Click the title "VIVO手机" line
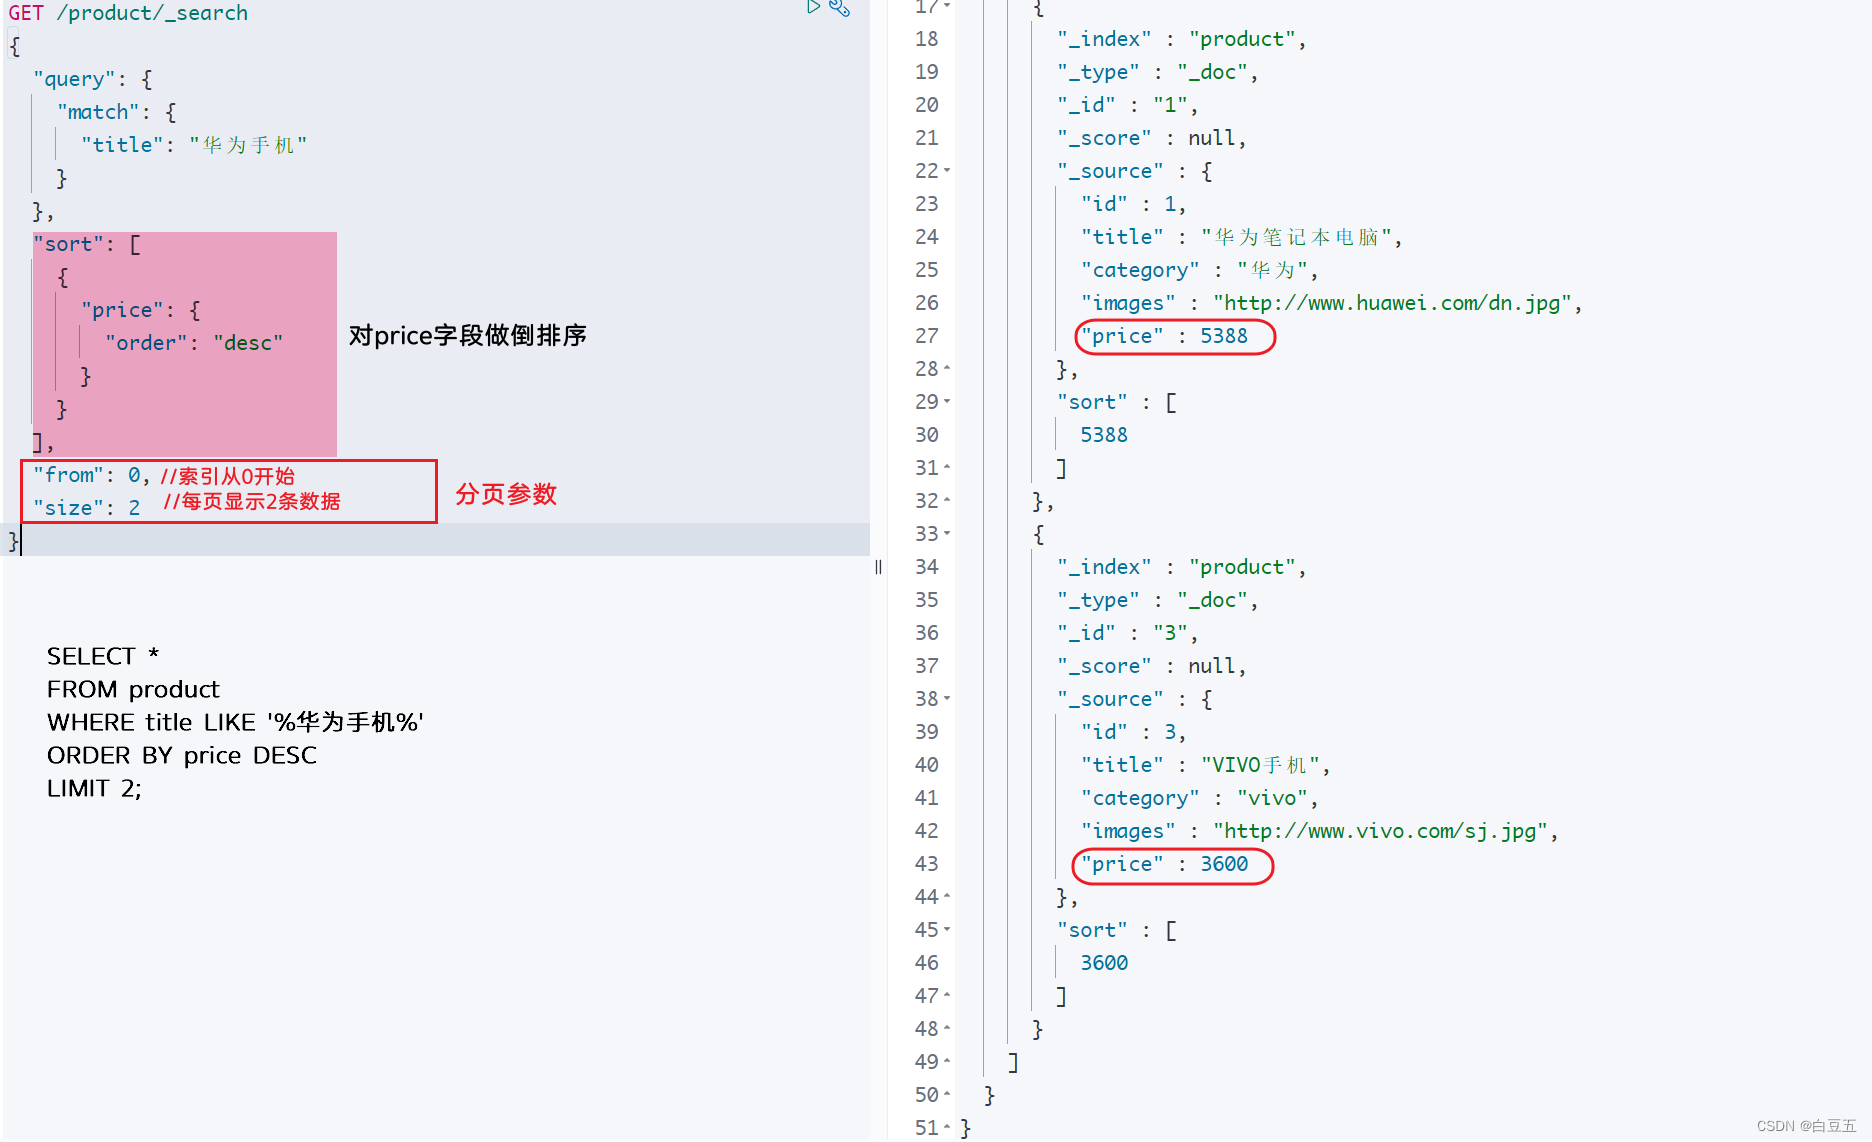 pyautogui.click(x=1205, y=765)
